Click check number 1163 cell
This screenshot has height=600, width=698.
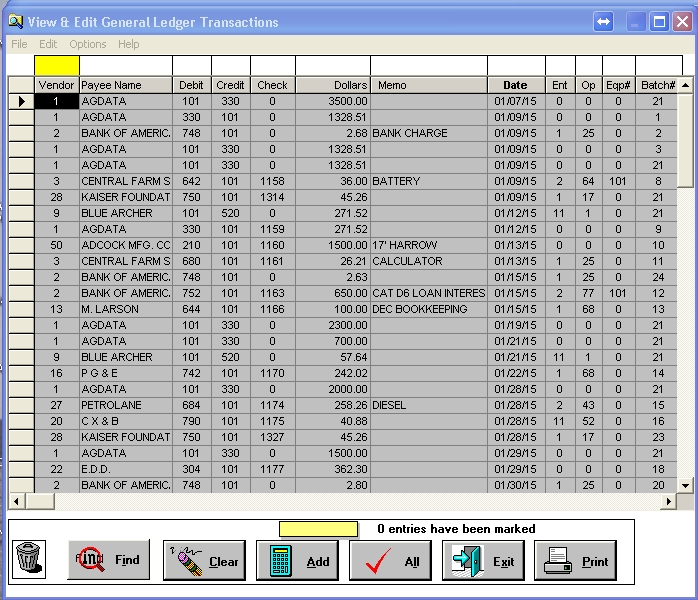[x=272, y=293]
